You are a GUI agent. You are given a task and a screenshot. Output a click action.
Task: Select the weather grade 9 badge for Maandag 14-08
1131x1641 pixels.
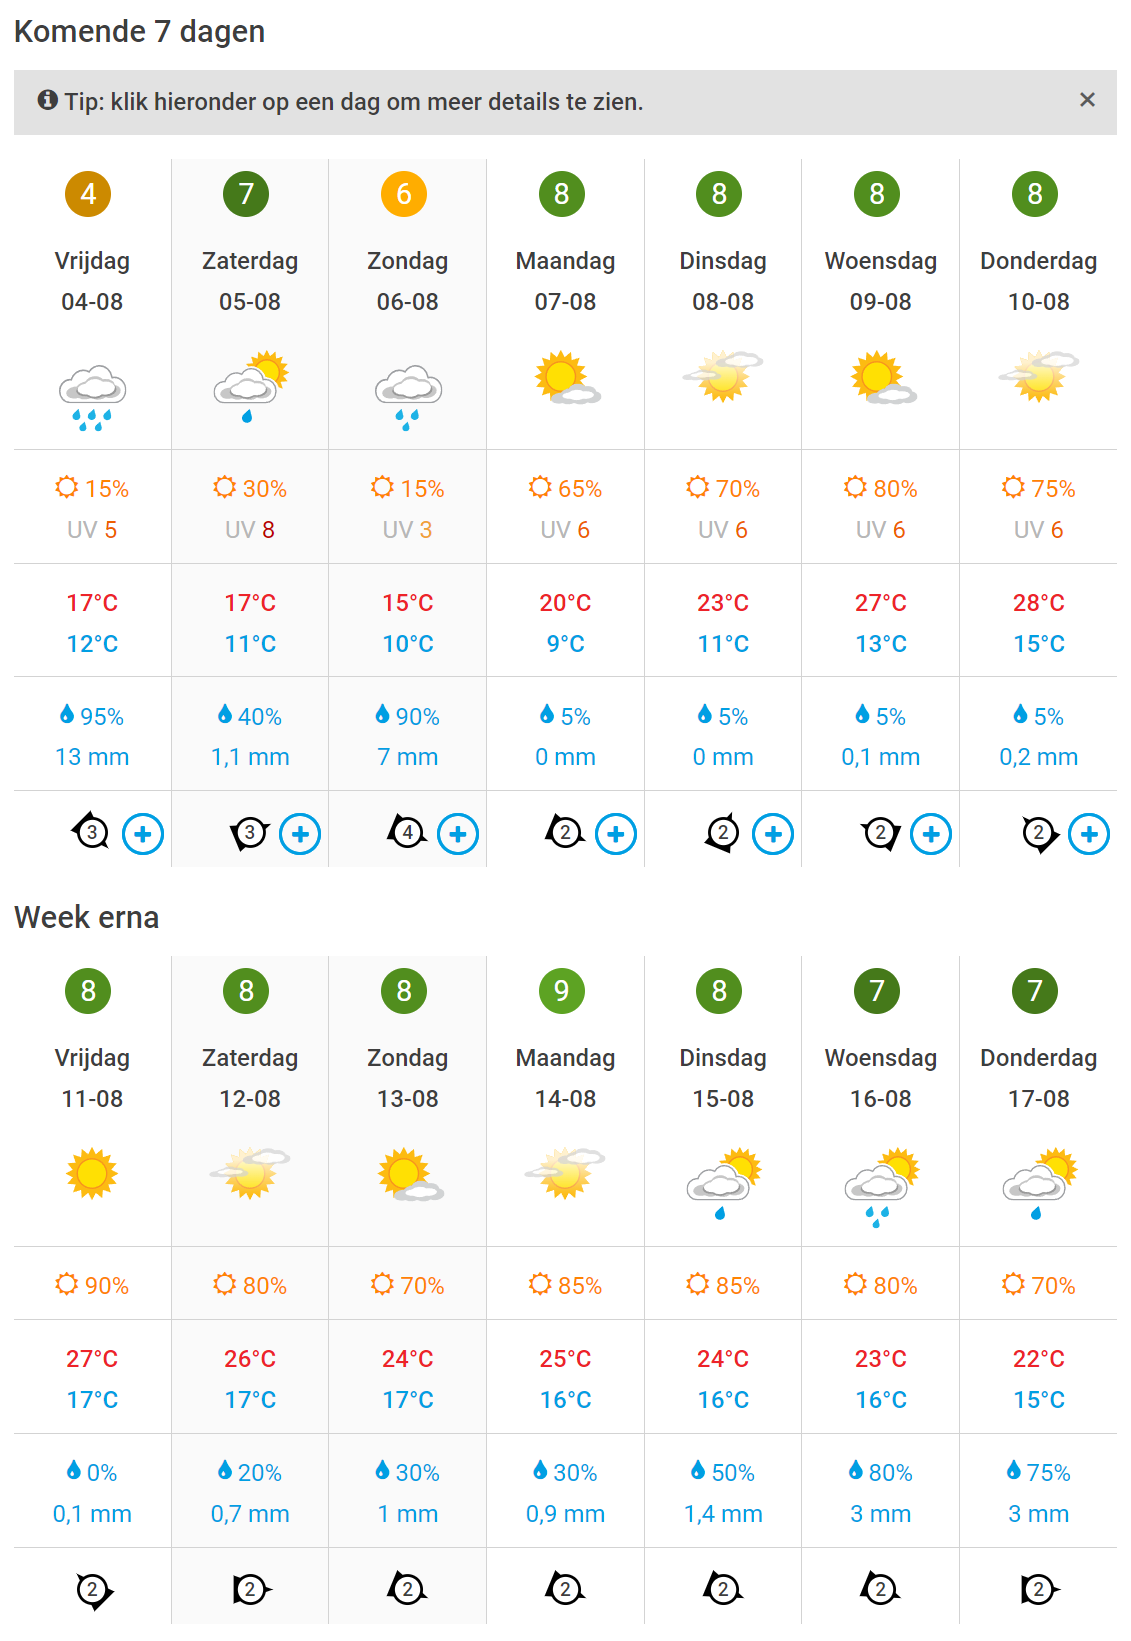pyautogui.click(x=562, y=991)
